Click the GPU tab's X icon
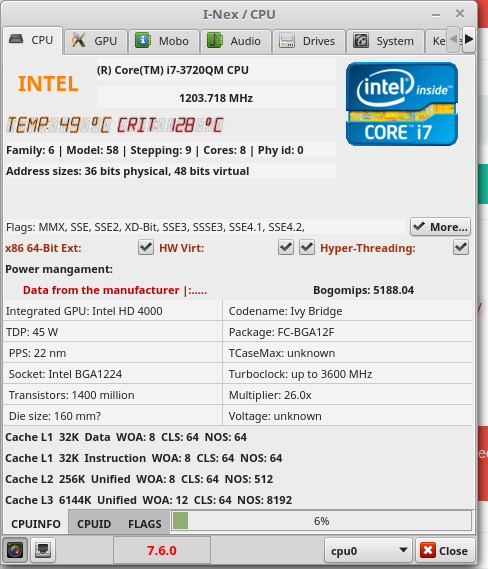Screen dimensions: 488x569 78,40
